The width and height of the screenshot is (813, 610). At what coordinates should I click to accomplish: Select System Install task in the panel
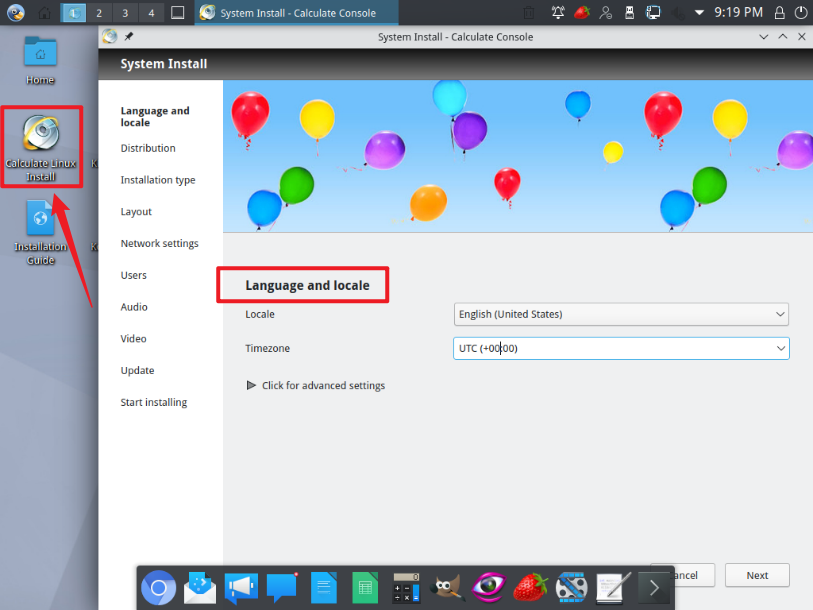click(296, 12)
